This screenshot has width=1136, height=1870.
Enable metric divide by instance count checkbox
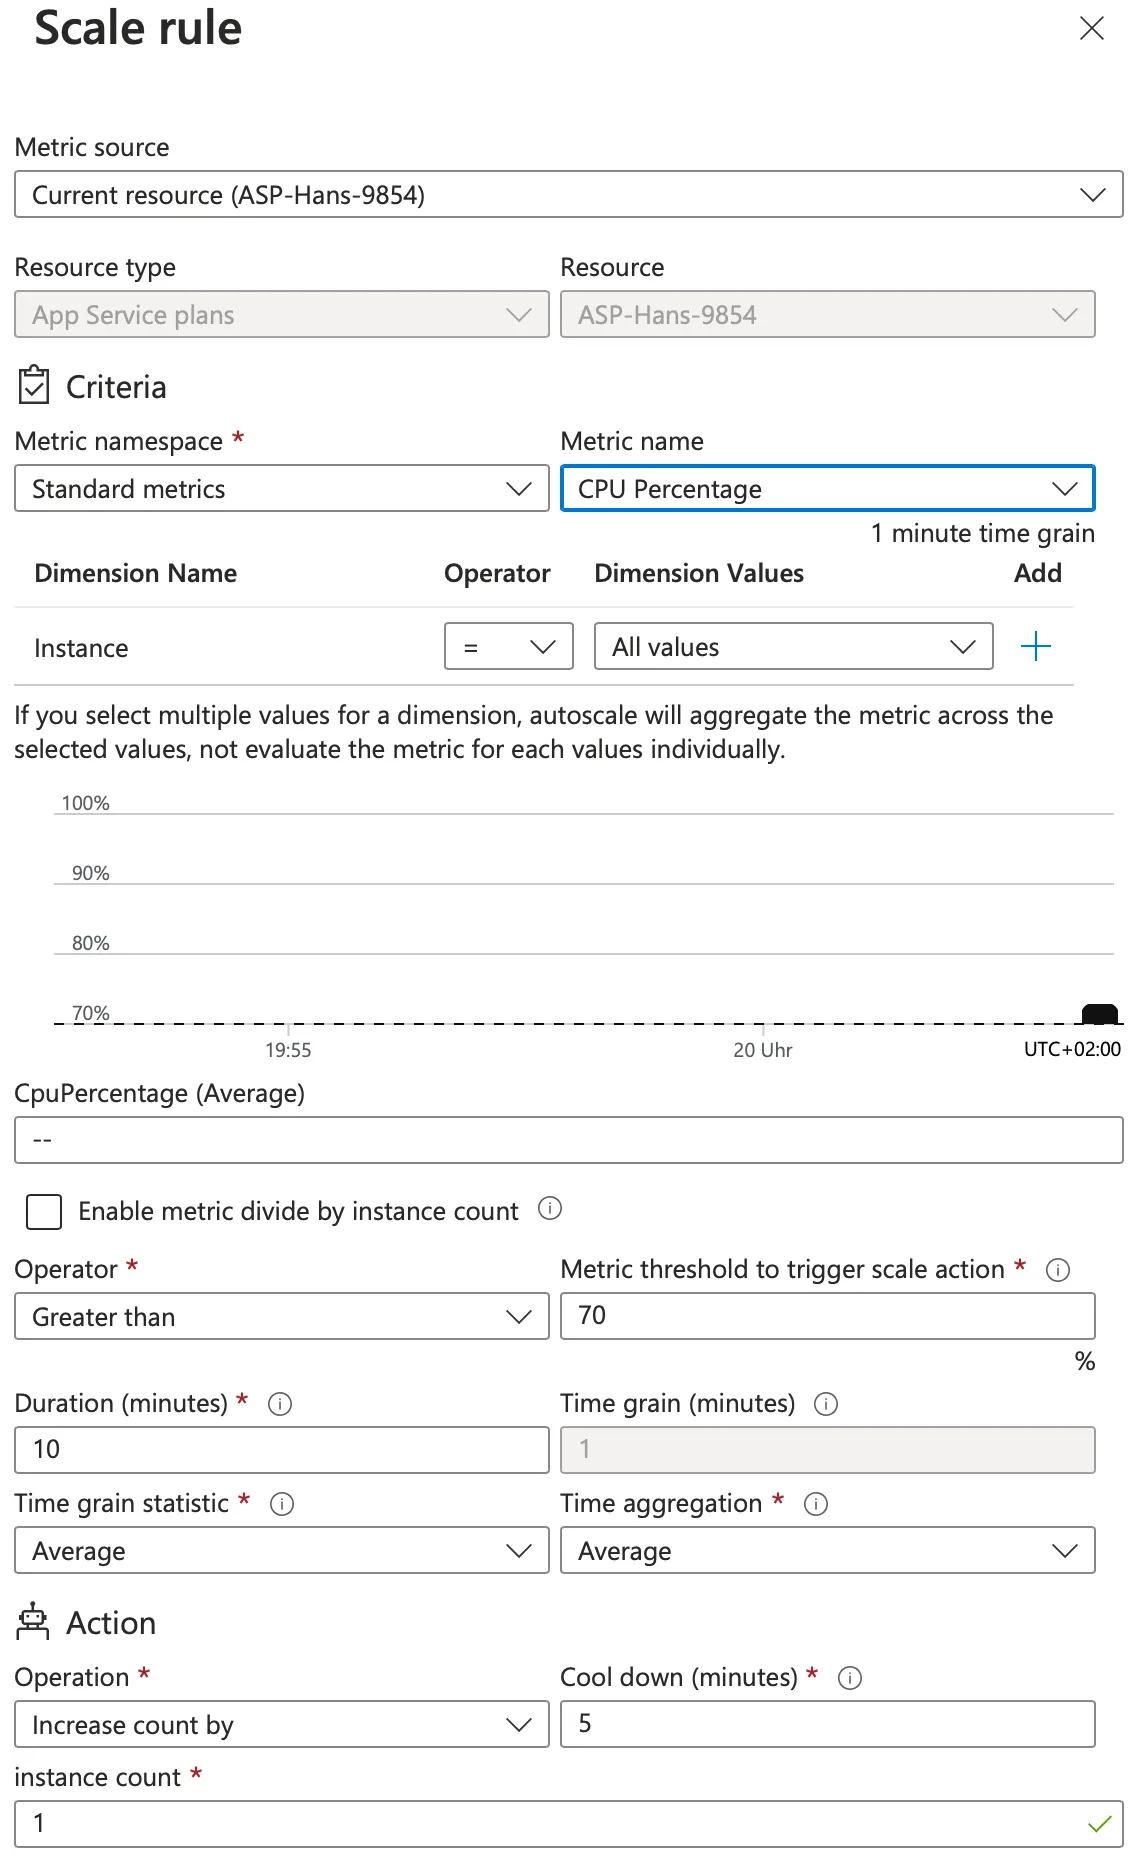coord(44,1211)
